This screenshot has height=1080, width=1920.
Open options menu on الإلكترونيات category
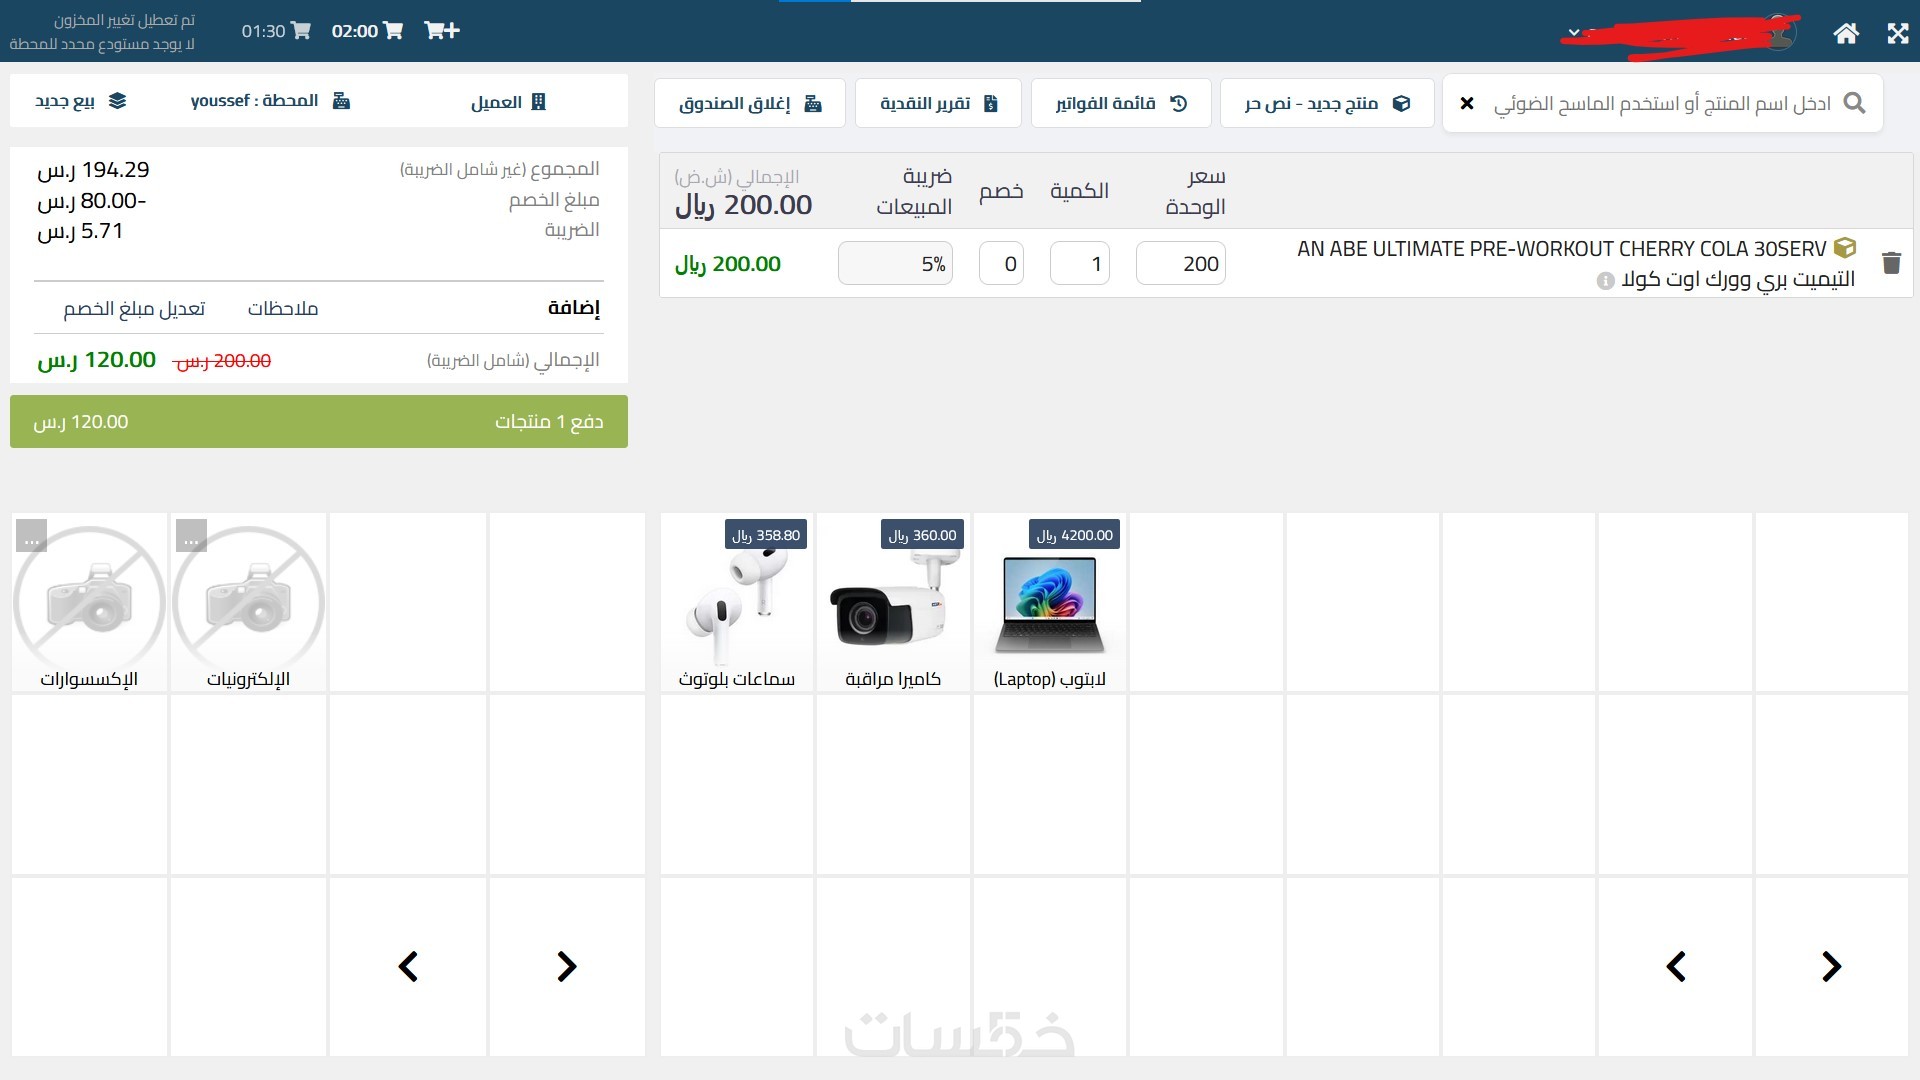tap(191, 536)
